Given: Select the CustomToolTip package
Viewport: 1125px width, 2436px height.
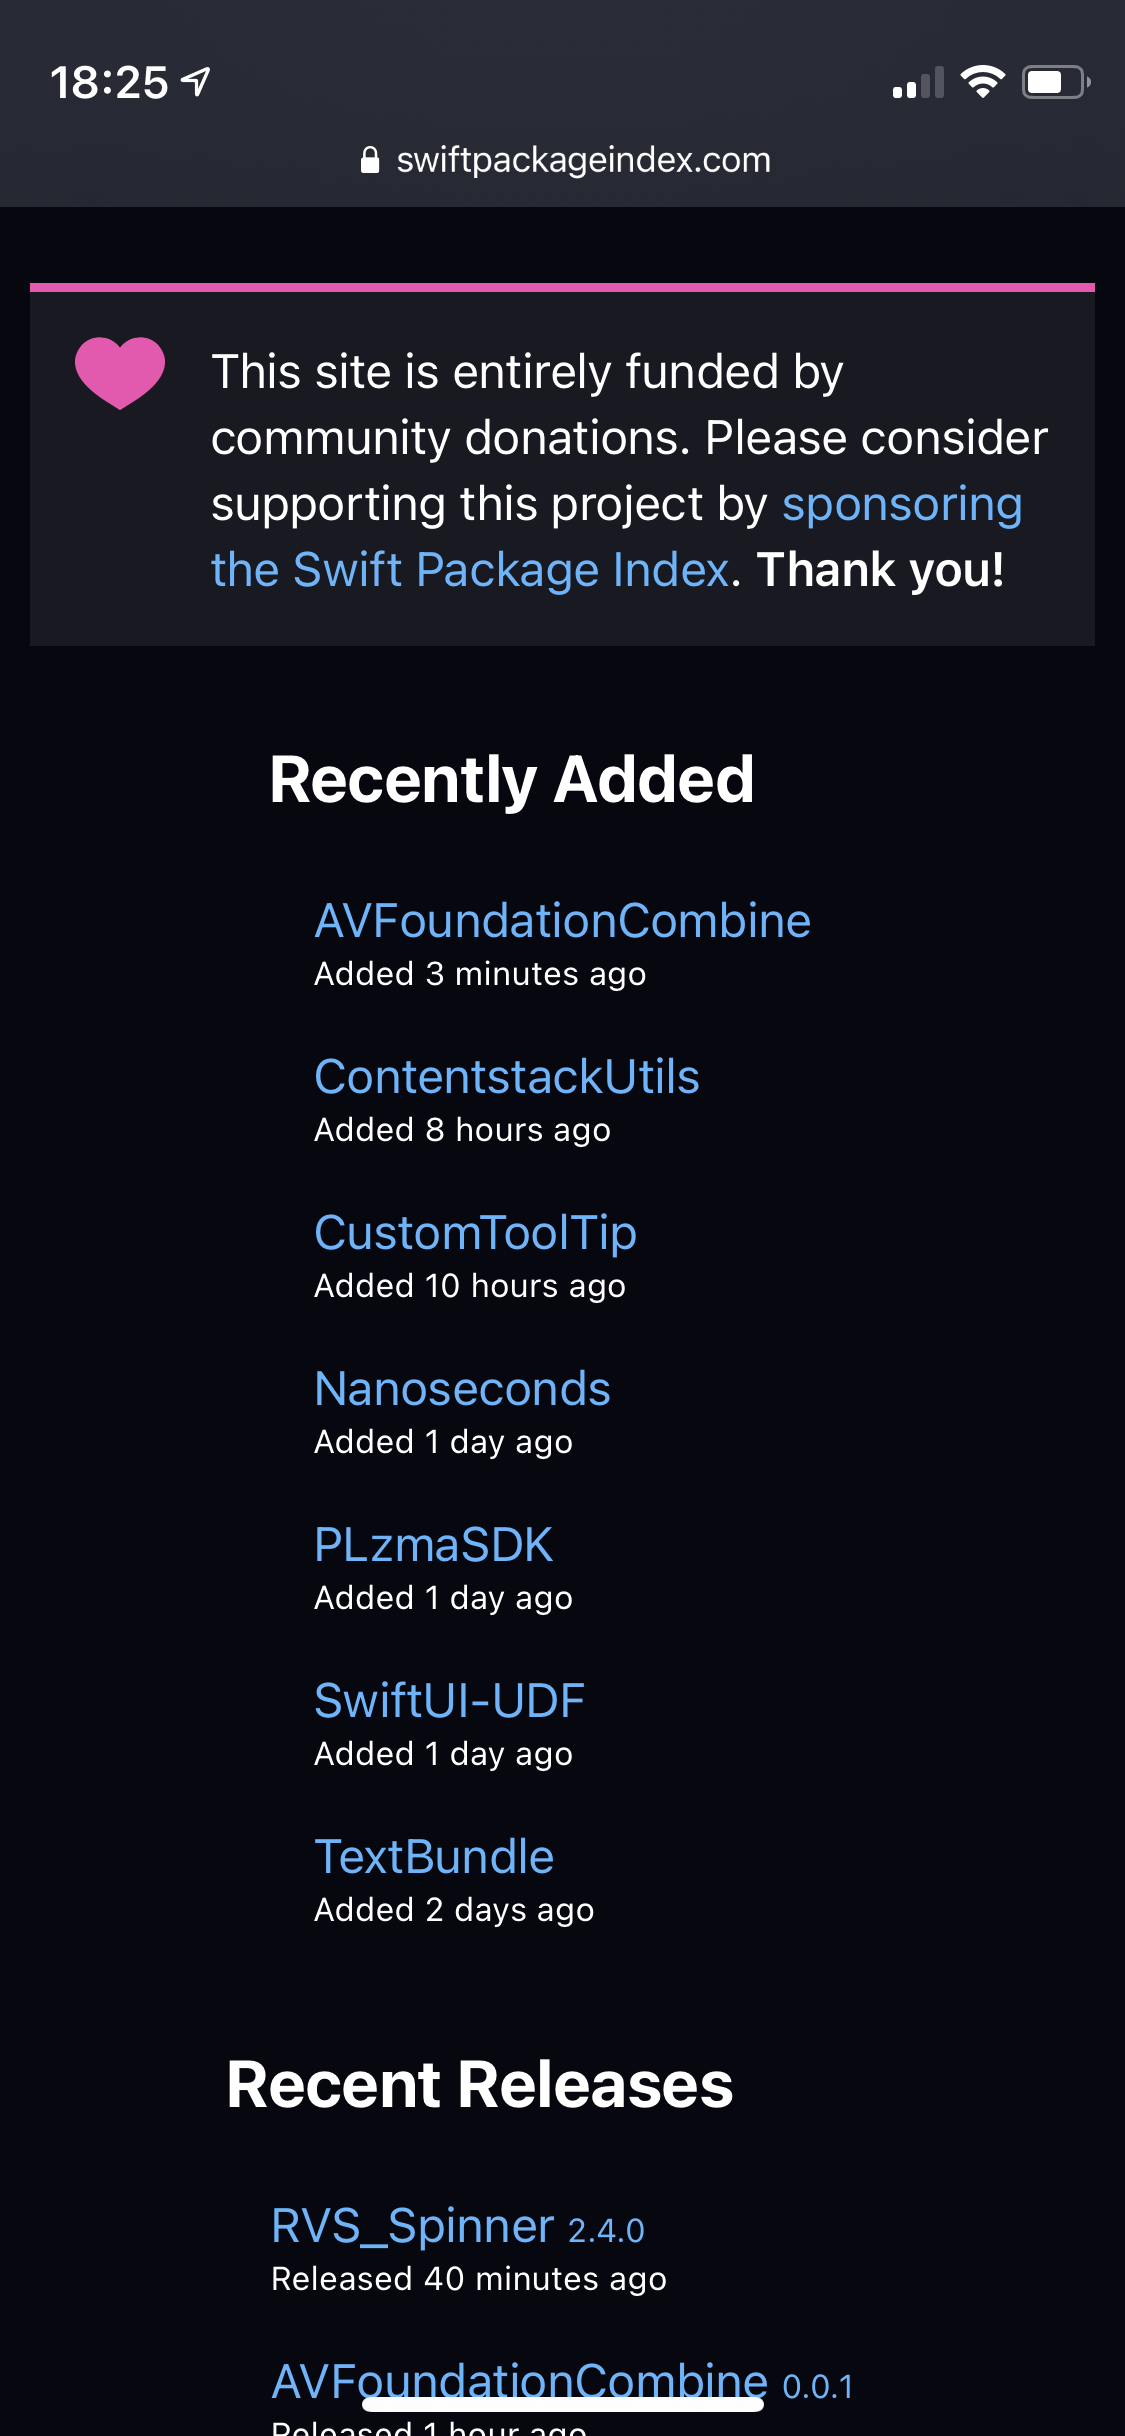Looking at the screenshot, I should pos(475,1232).
